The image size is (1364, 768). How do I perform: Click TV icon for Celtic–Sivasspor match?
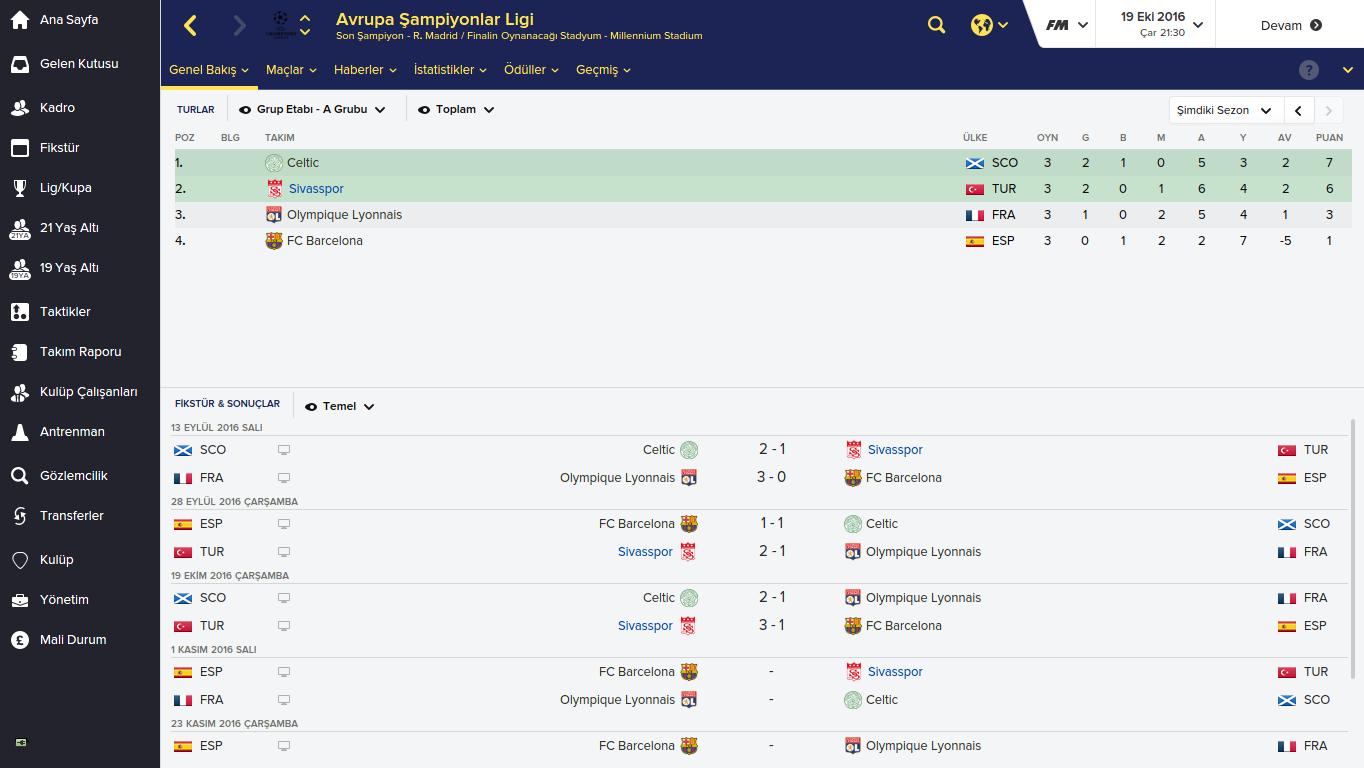284,450
